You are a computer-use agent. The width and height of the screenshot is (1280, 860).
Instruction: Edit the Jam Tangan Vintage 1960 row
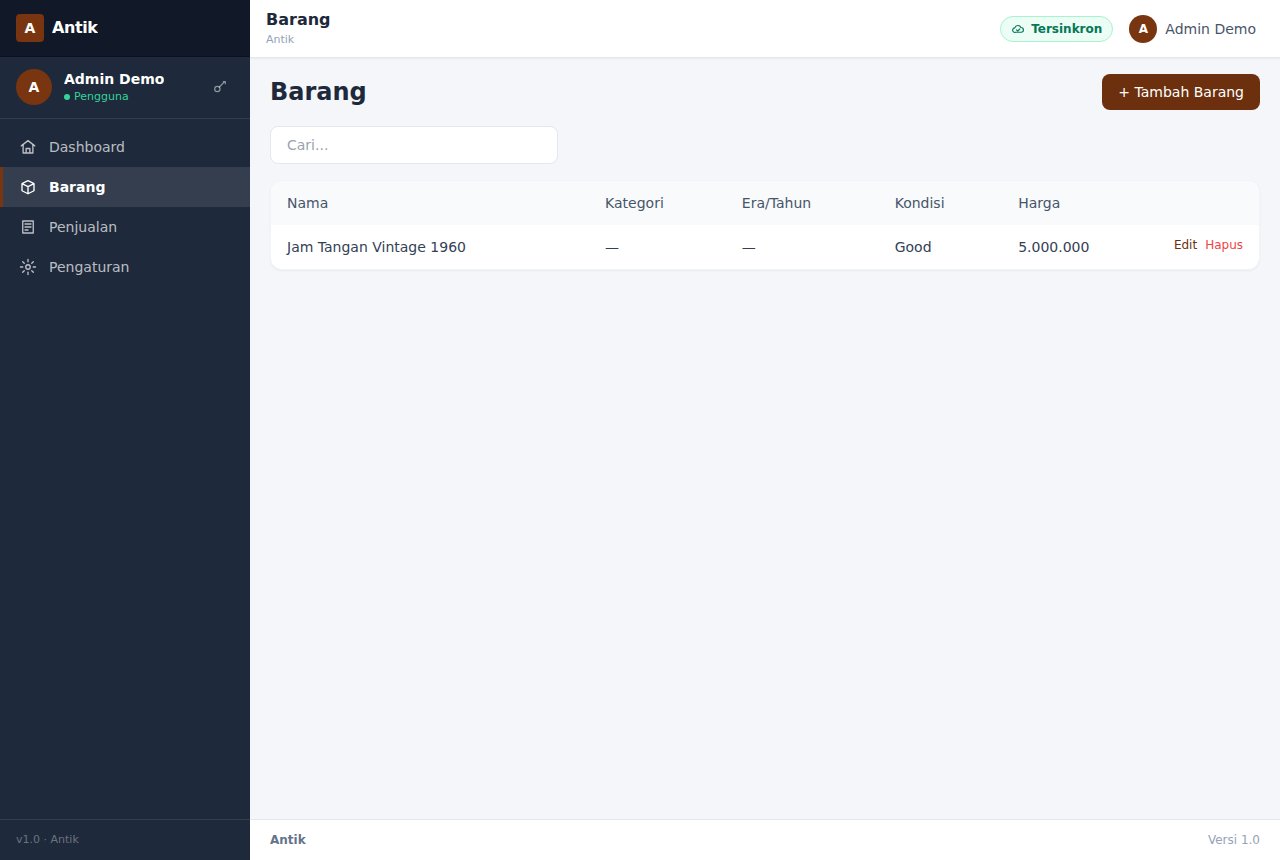[1185, 245]
